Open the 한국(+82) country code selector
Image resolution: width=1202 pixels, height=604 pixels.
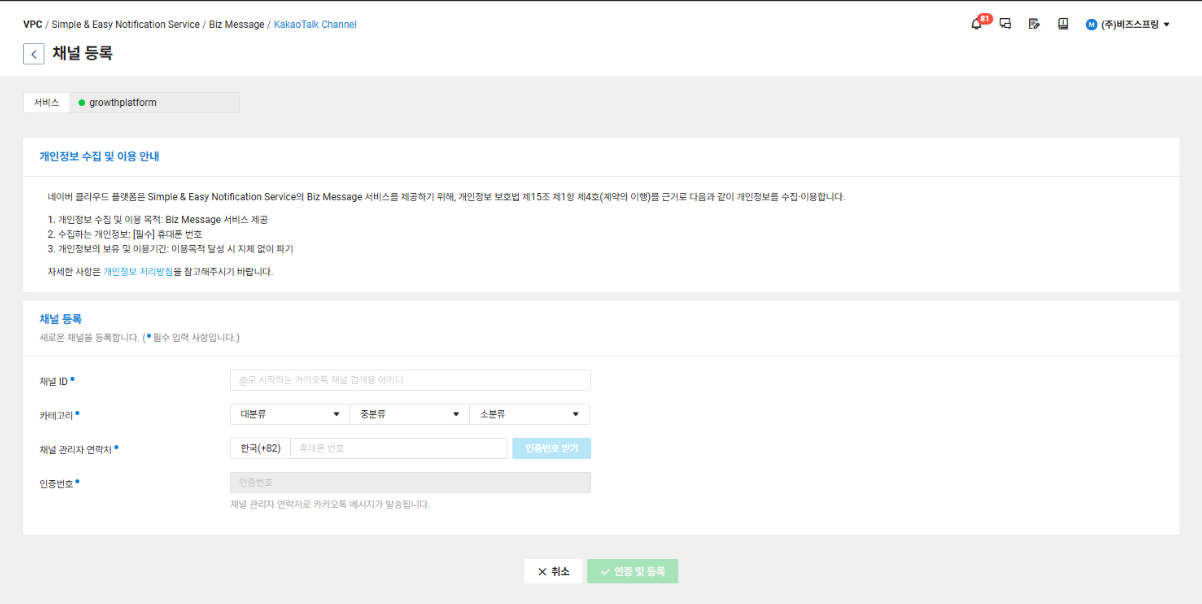(262, 447)
